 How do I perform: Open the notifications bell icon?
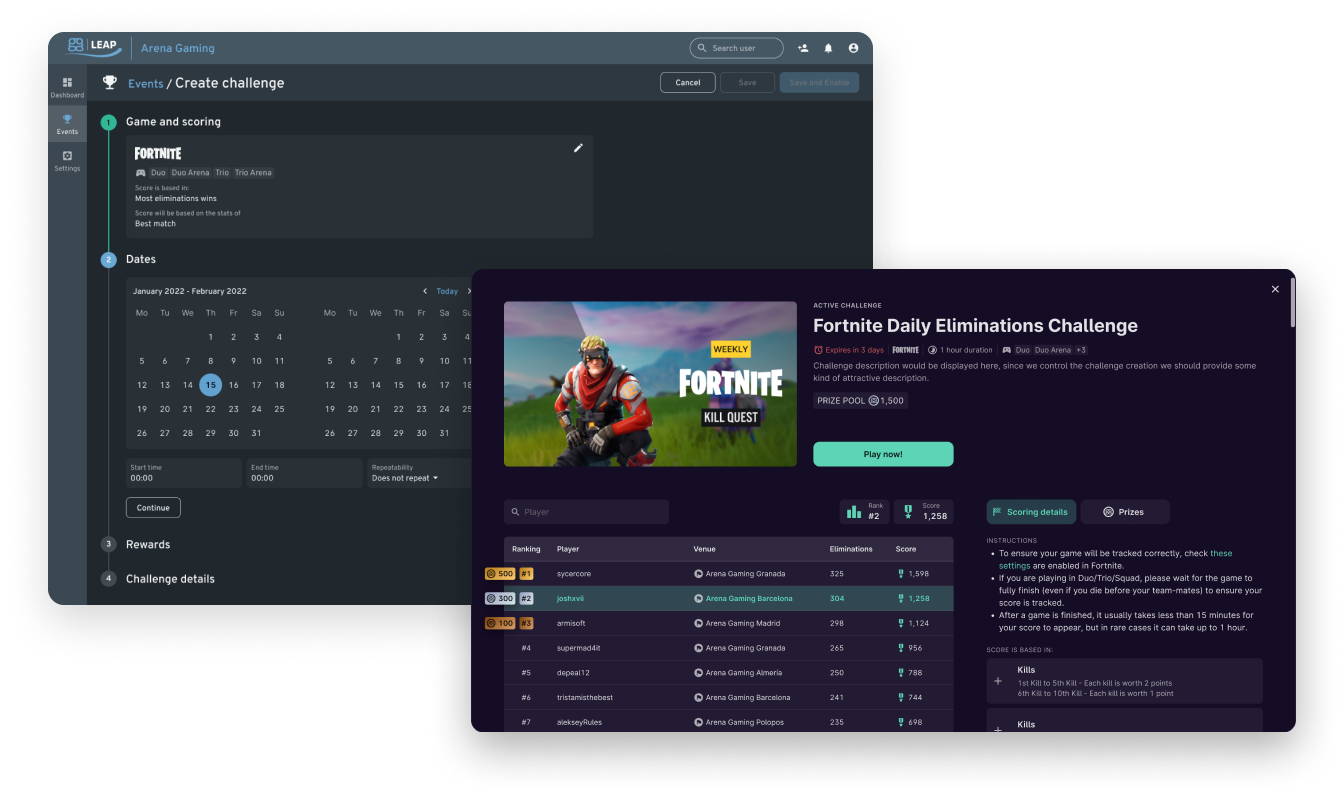point(828,48)
